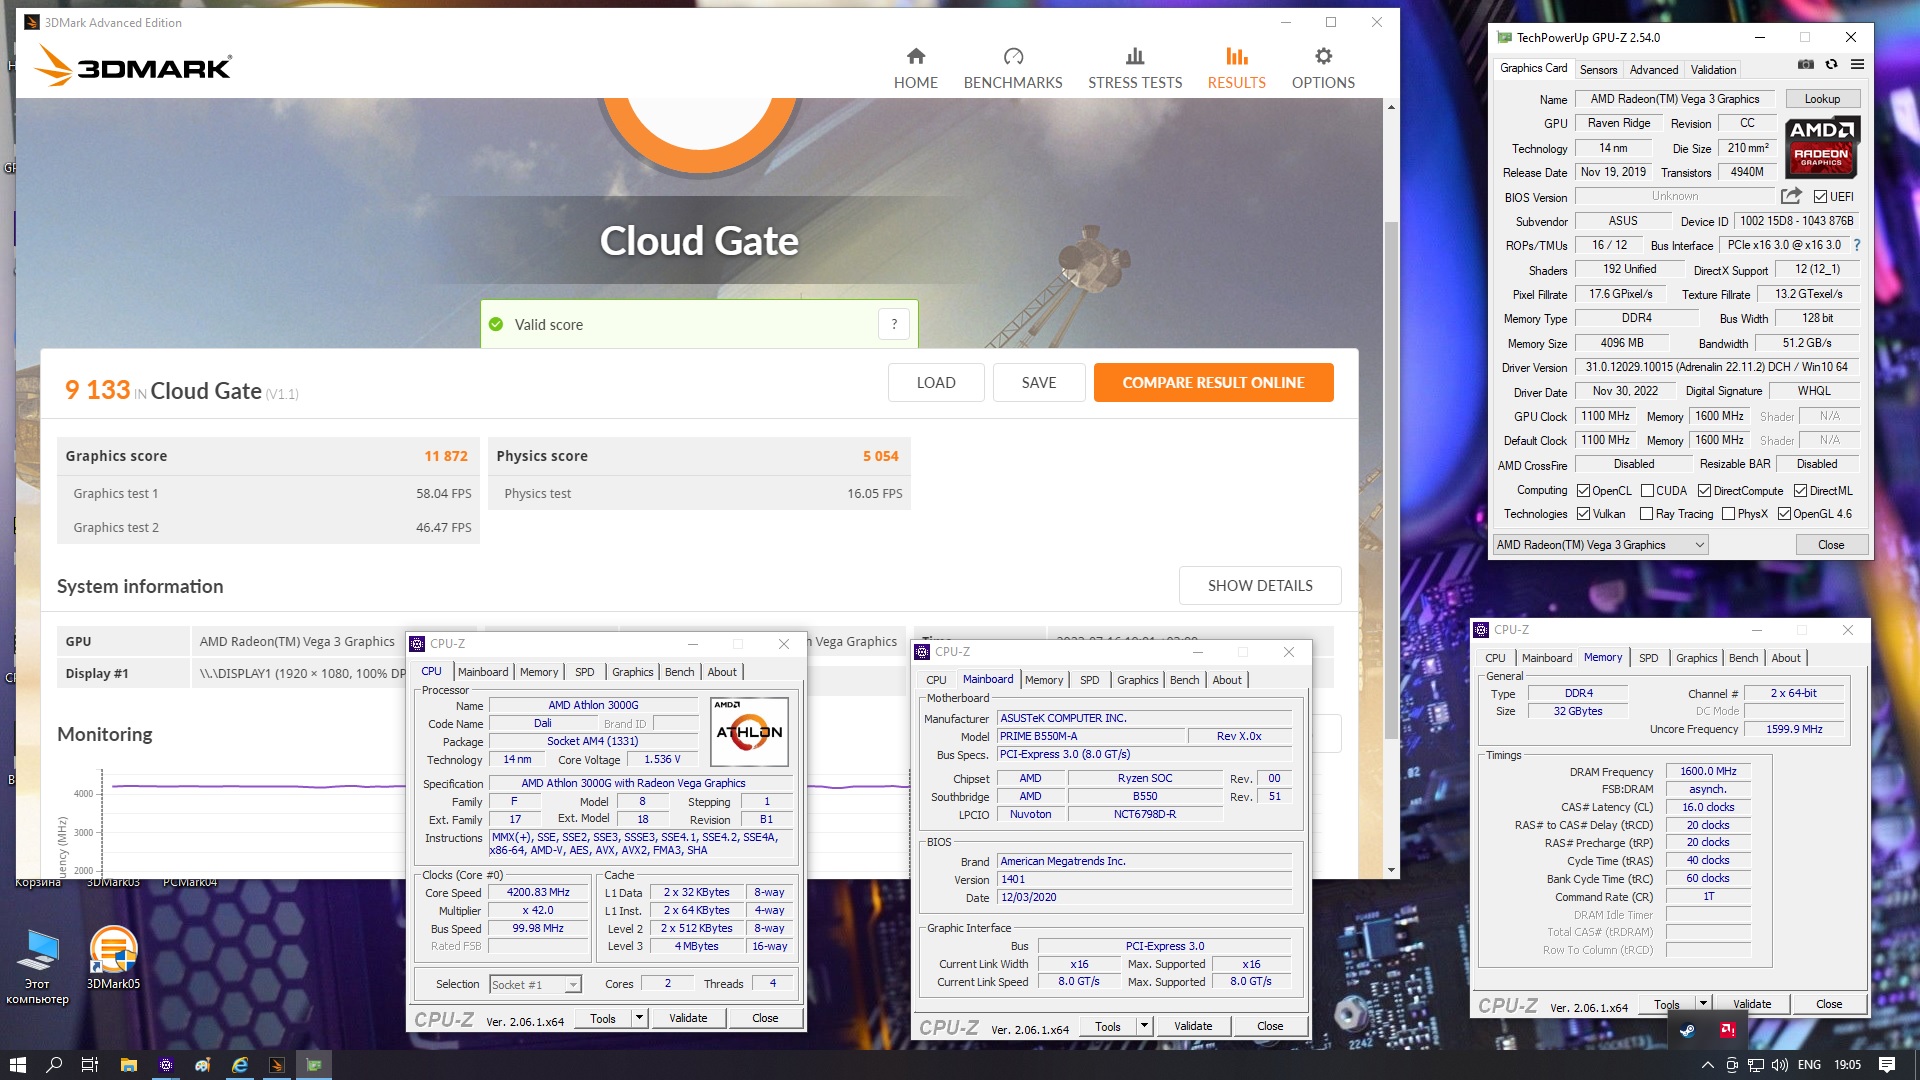This screenshot has height=1080, width=1920.
Task: Open Bench tab in CPU-Z CPU window
Action: (679, 672)
